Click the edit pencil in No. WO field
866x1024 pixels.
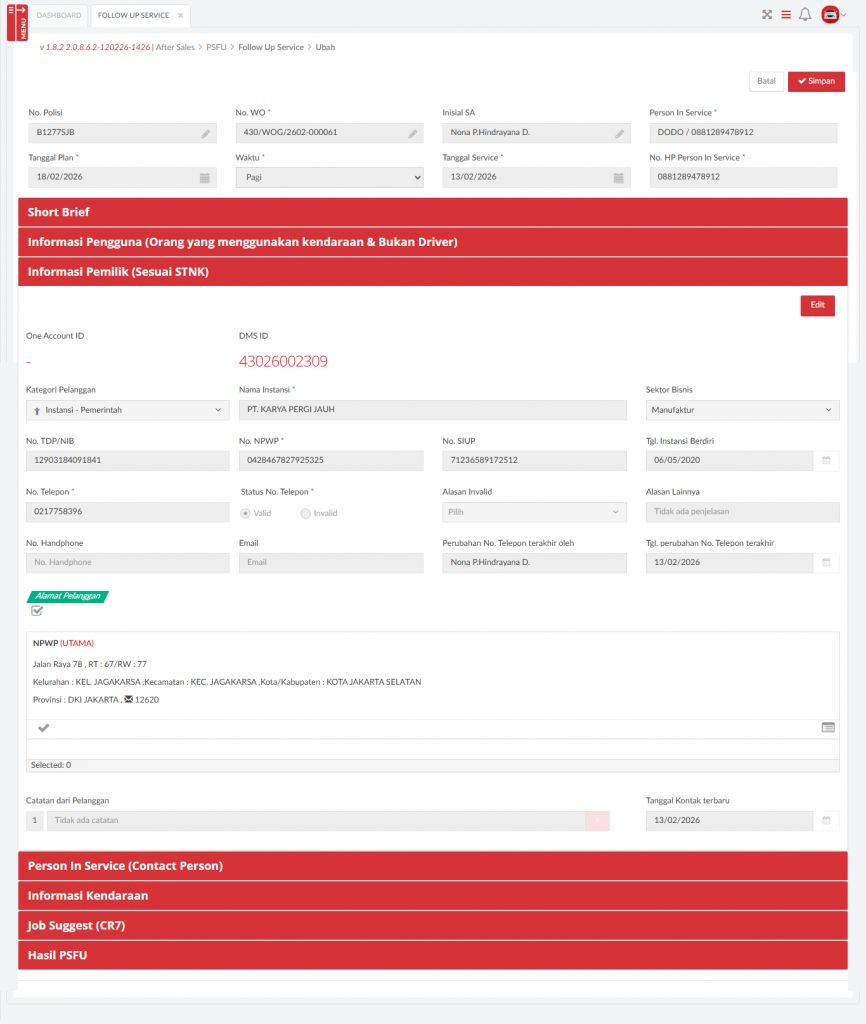412,133
